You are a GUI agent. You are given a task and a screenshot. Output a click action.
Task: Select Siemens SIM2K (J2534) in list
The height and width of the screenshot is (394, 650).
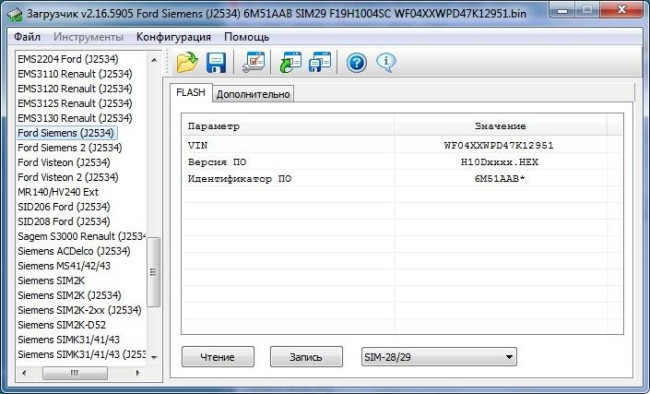click(x=70, y=295)
